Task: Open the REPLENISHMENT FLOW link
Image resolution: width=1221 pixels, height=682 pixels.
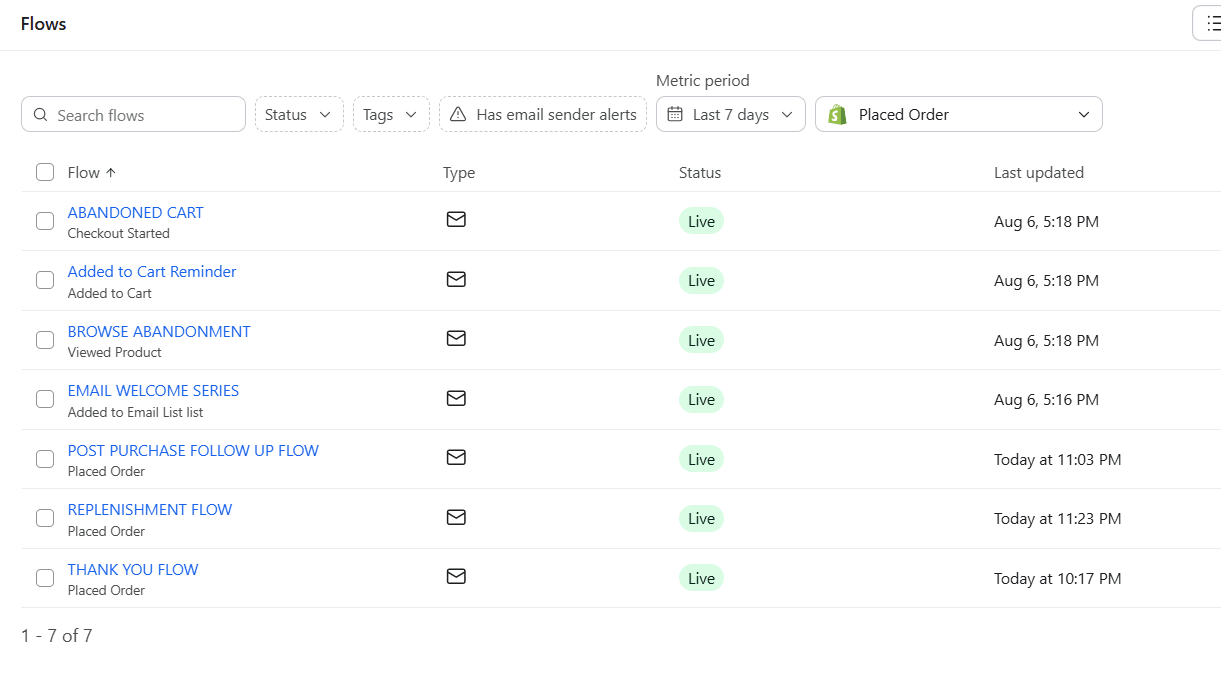Action: 150,510
